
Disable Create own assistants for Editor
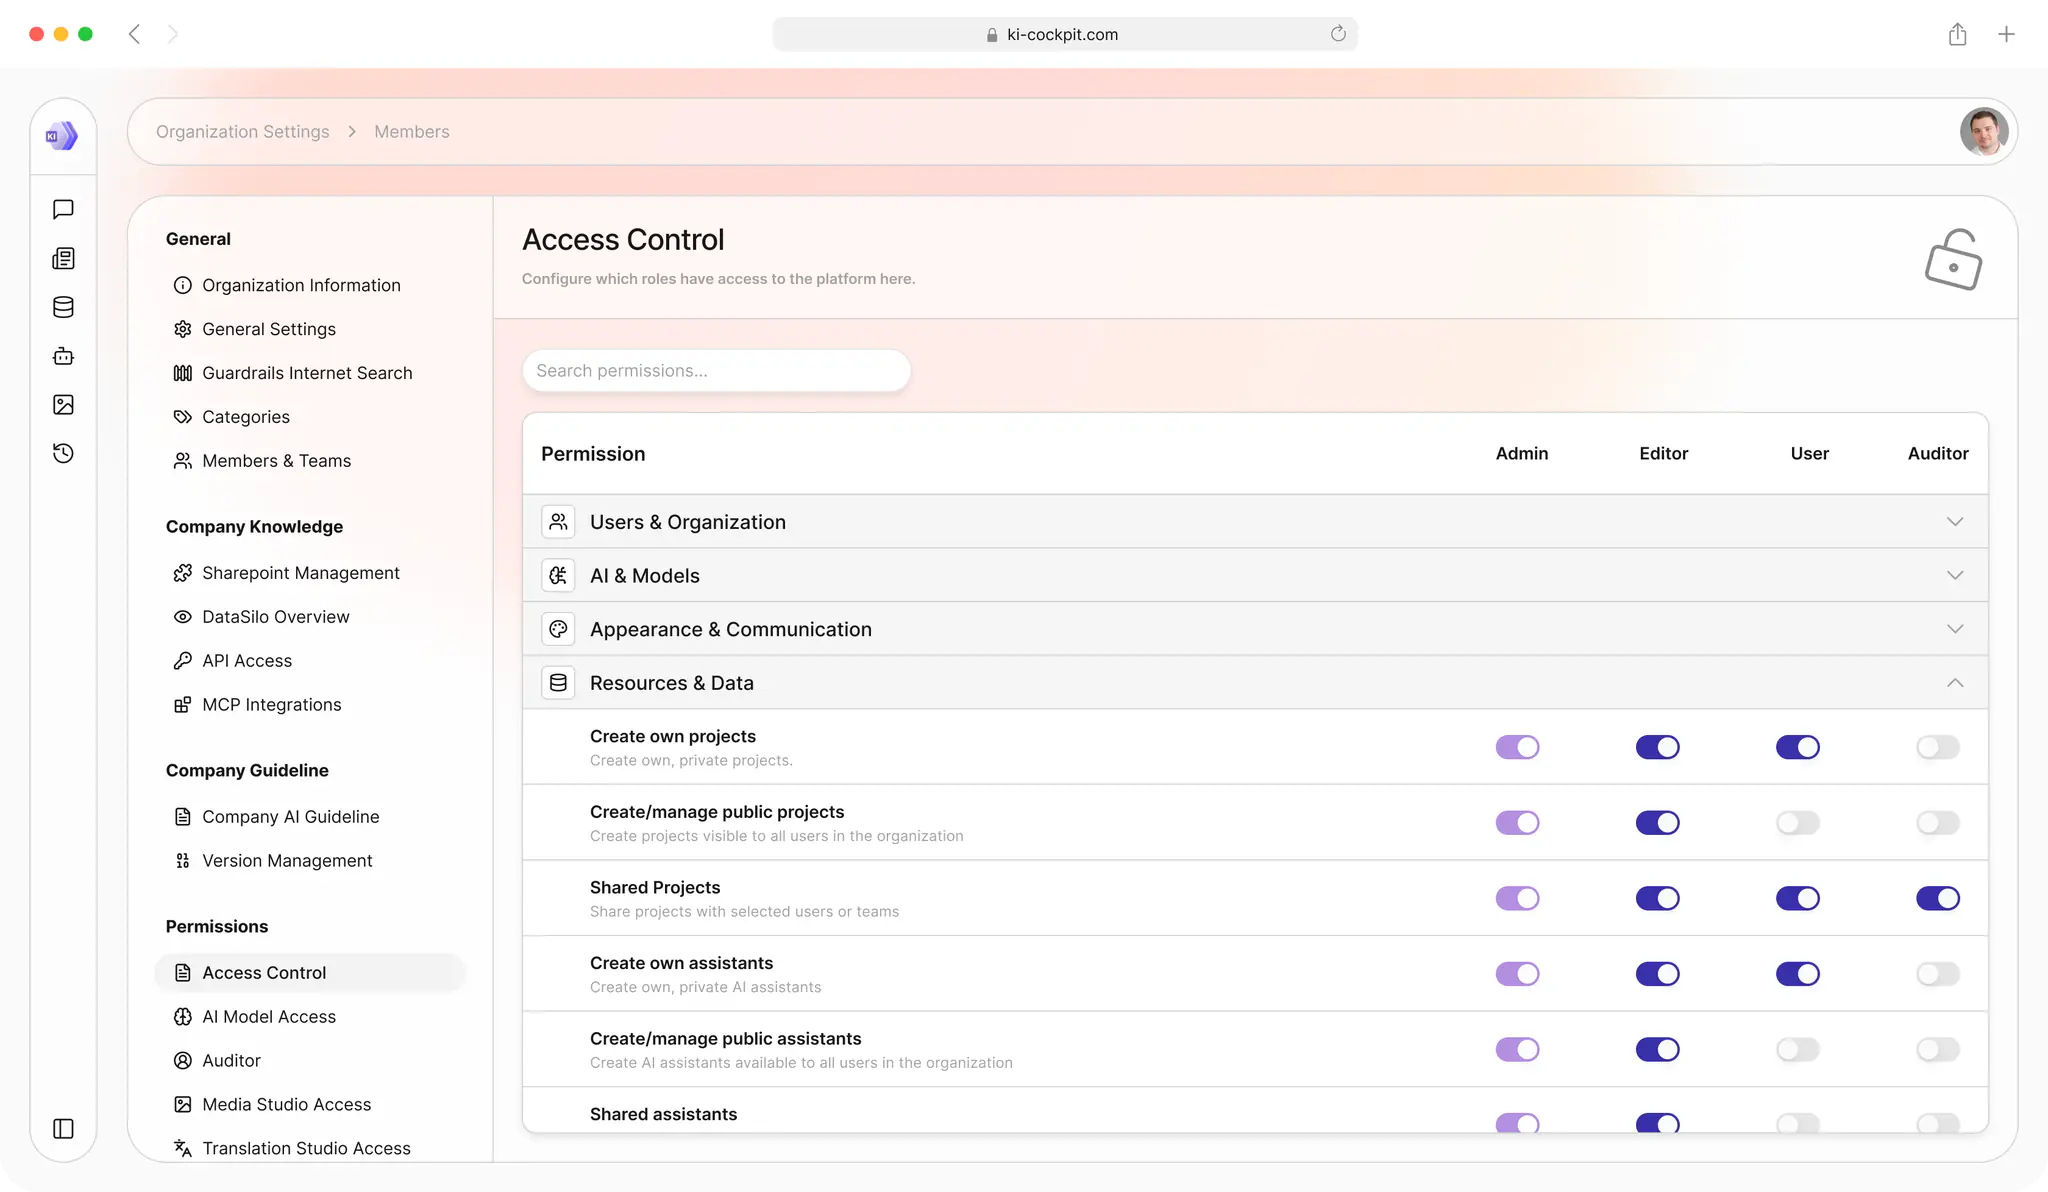click(x=1657, y=974)
